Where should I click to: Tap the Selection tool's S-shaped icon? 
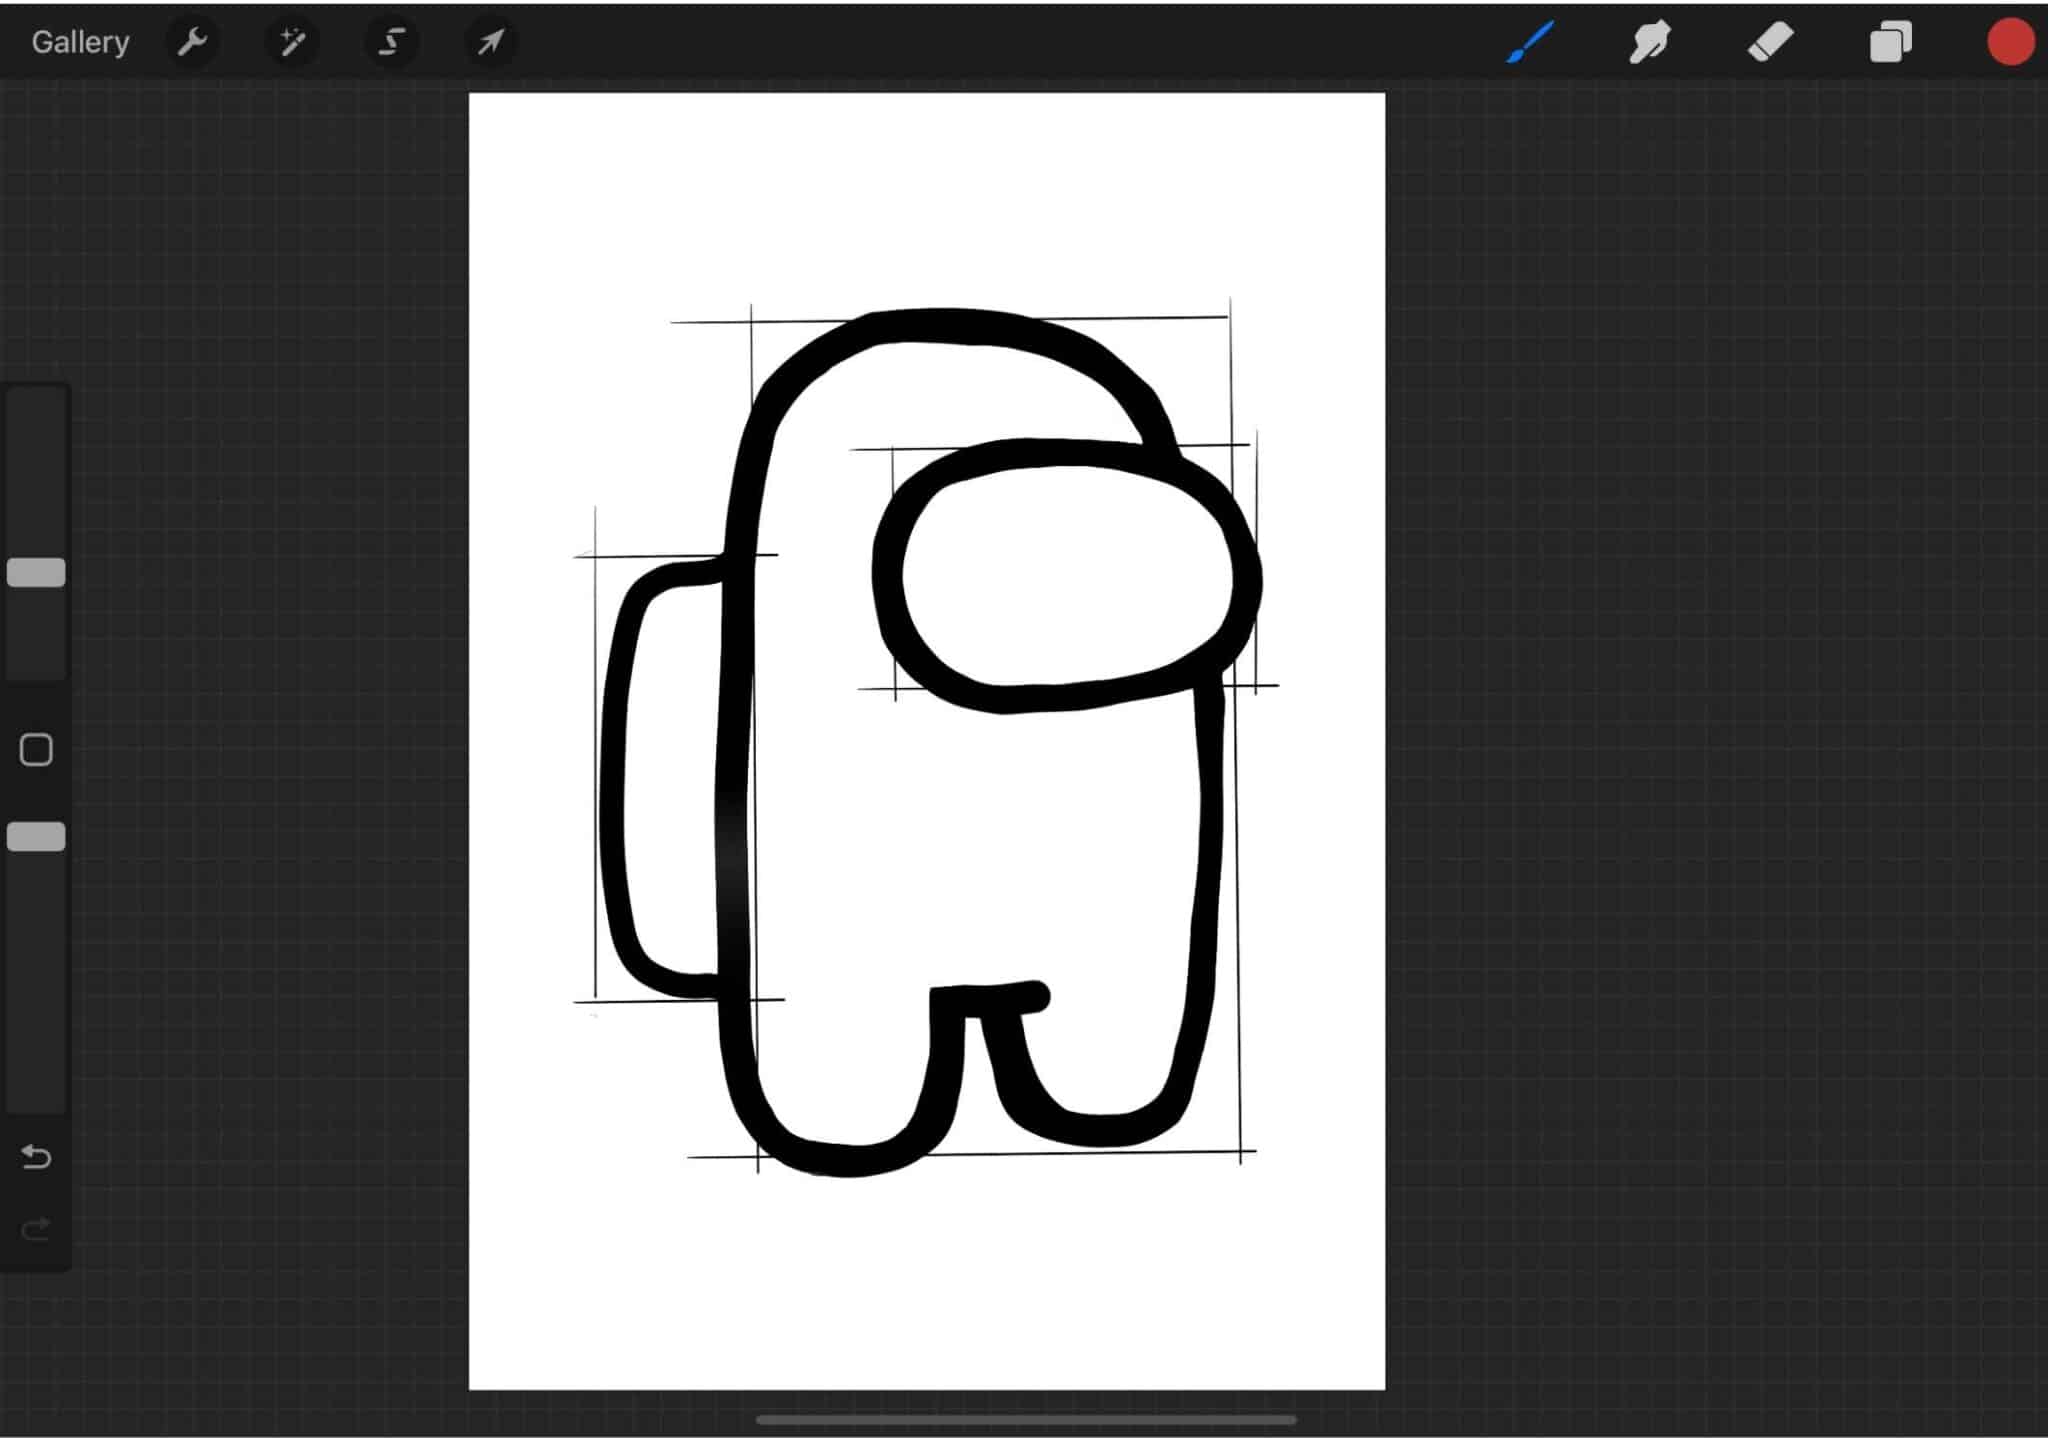click(x=391, y=41)
